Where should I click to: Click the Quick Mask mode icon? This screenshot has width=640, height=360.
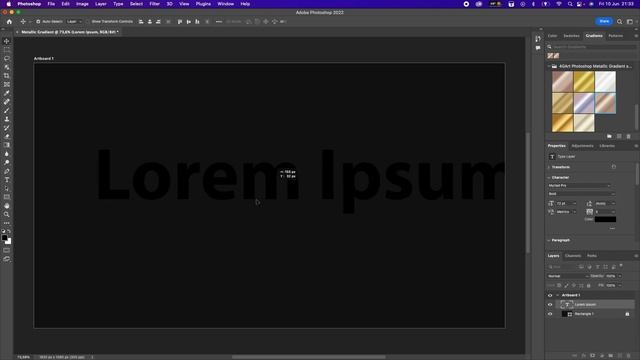tap(7, 250)
